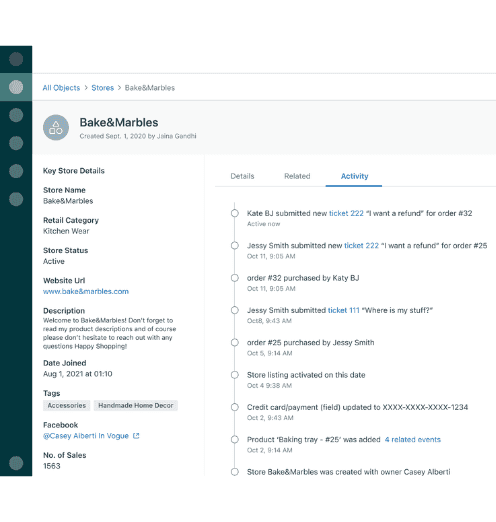
Task: Click Store Name value Bake&Marbles
Action: (x=68, y=201)
